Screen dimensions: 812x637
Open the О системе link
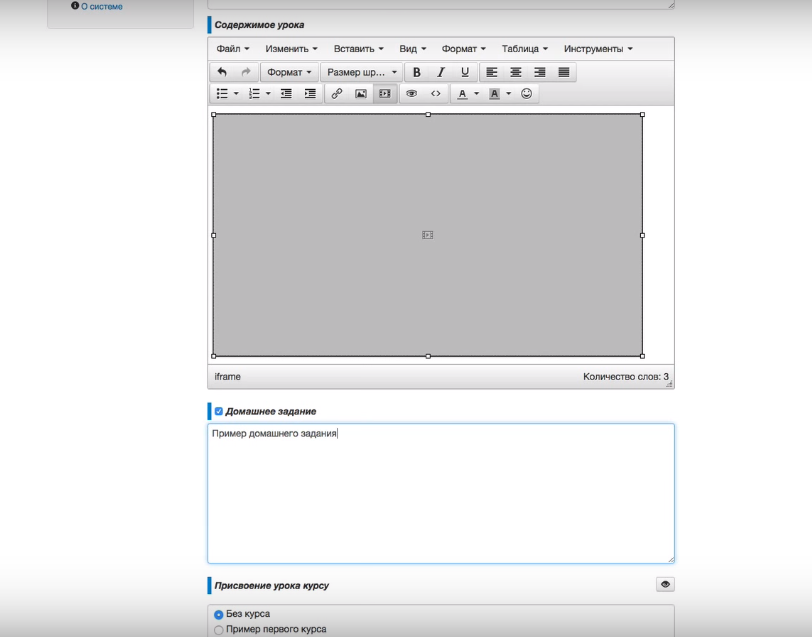tap(102, 6)
